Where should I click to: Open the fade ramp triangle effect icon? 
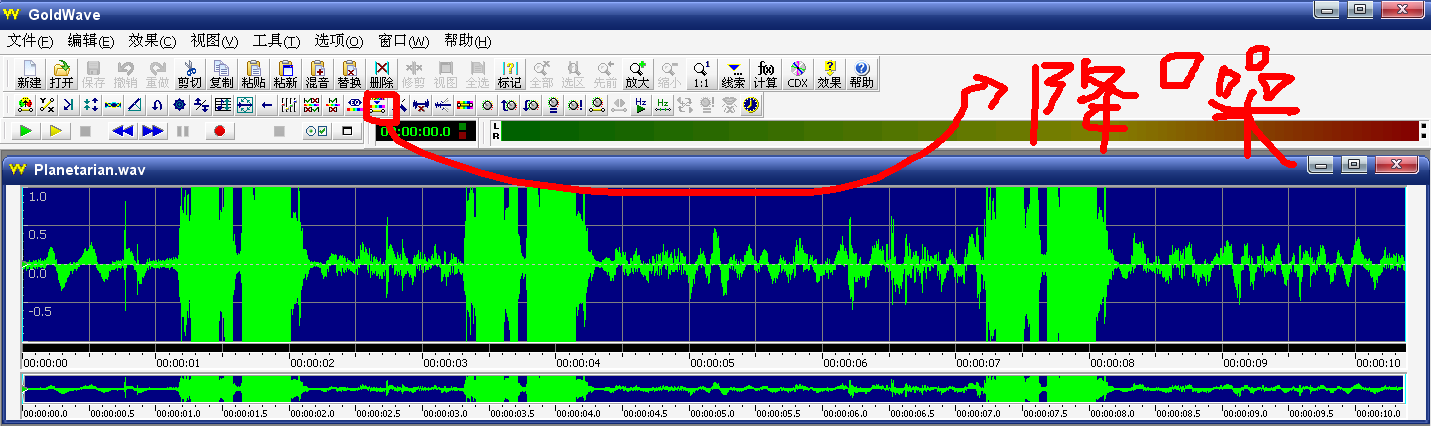pyautogui.click(x=135, y=104)
